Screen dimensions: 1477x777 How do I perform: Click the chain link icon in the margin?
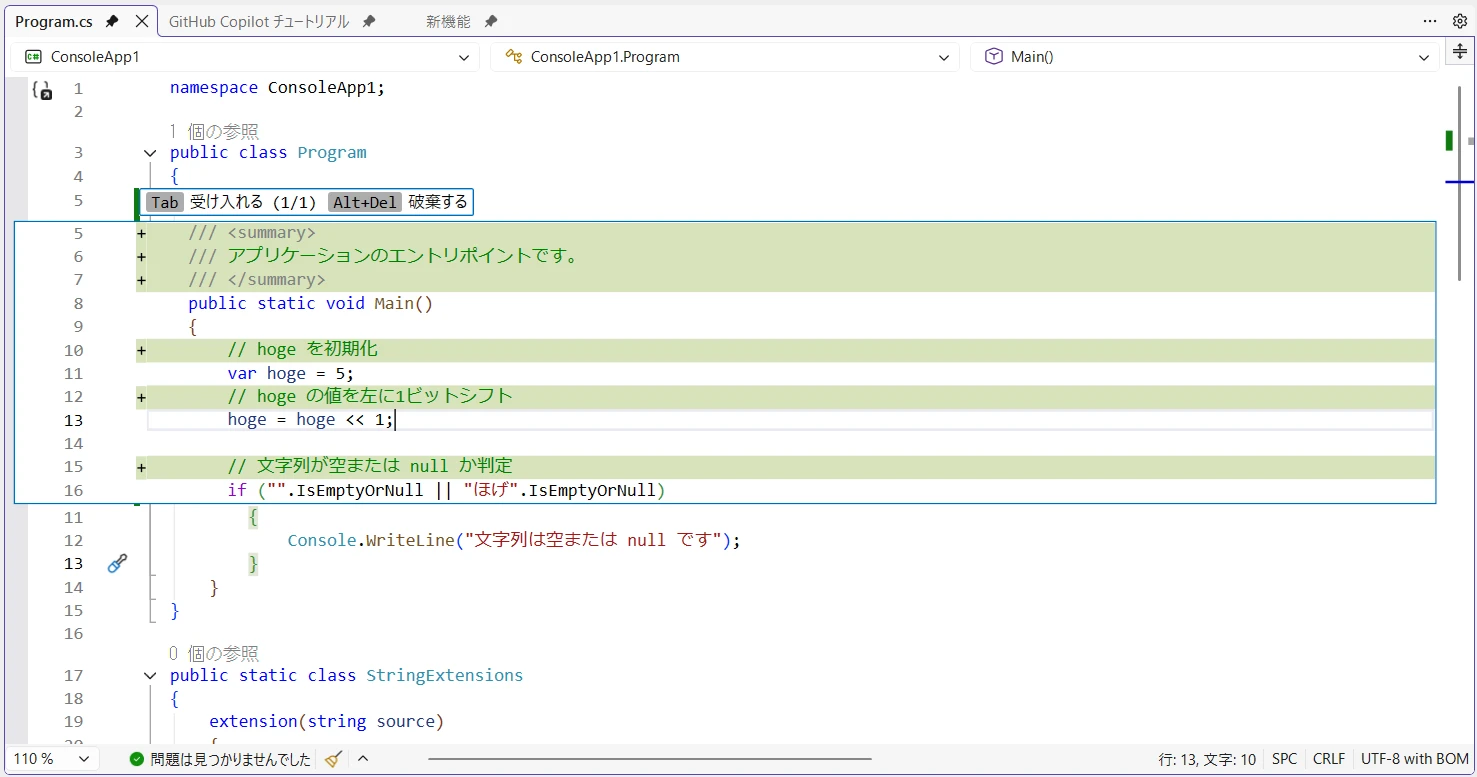pyautogui.click(x=117, y=564)
